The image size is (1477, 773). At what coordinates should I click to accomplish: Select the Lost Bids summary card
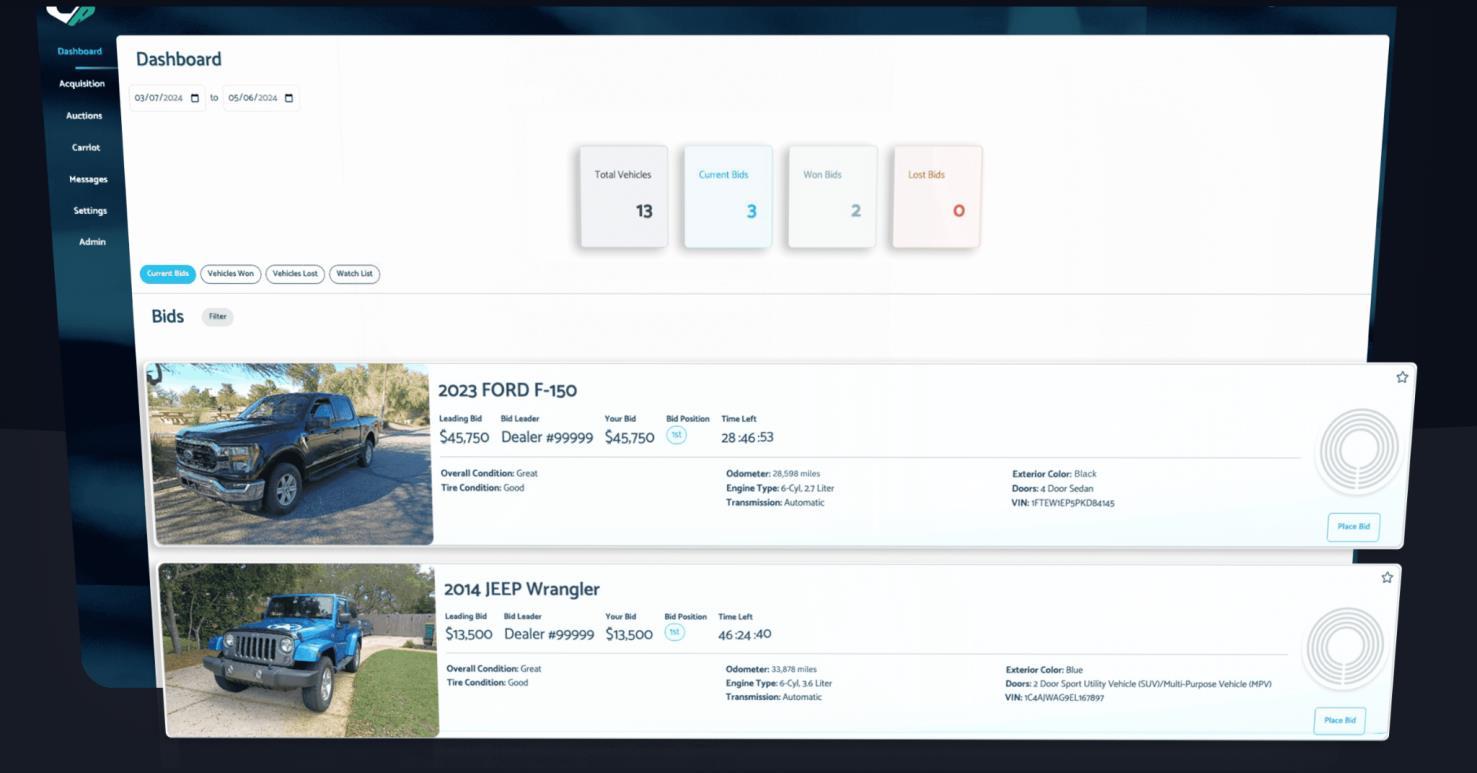coord(937,196)
